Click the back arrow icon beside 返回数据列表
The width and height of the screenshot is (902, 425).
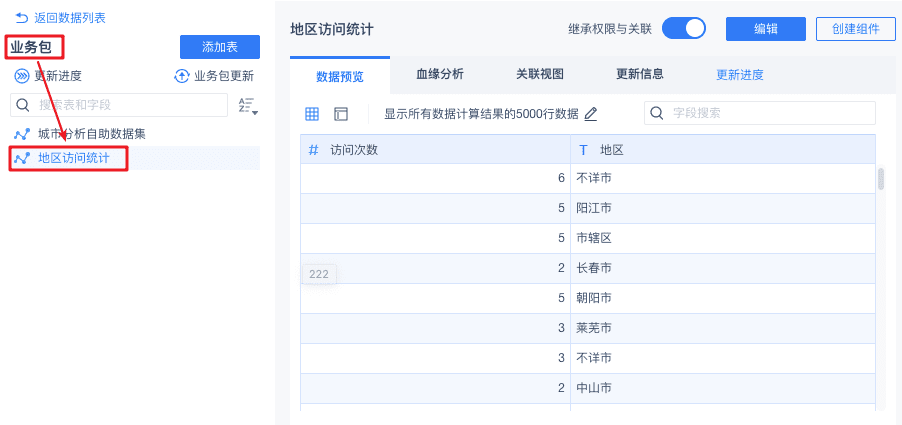coord(21,18)
